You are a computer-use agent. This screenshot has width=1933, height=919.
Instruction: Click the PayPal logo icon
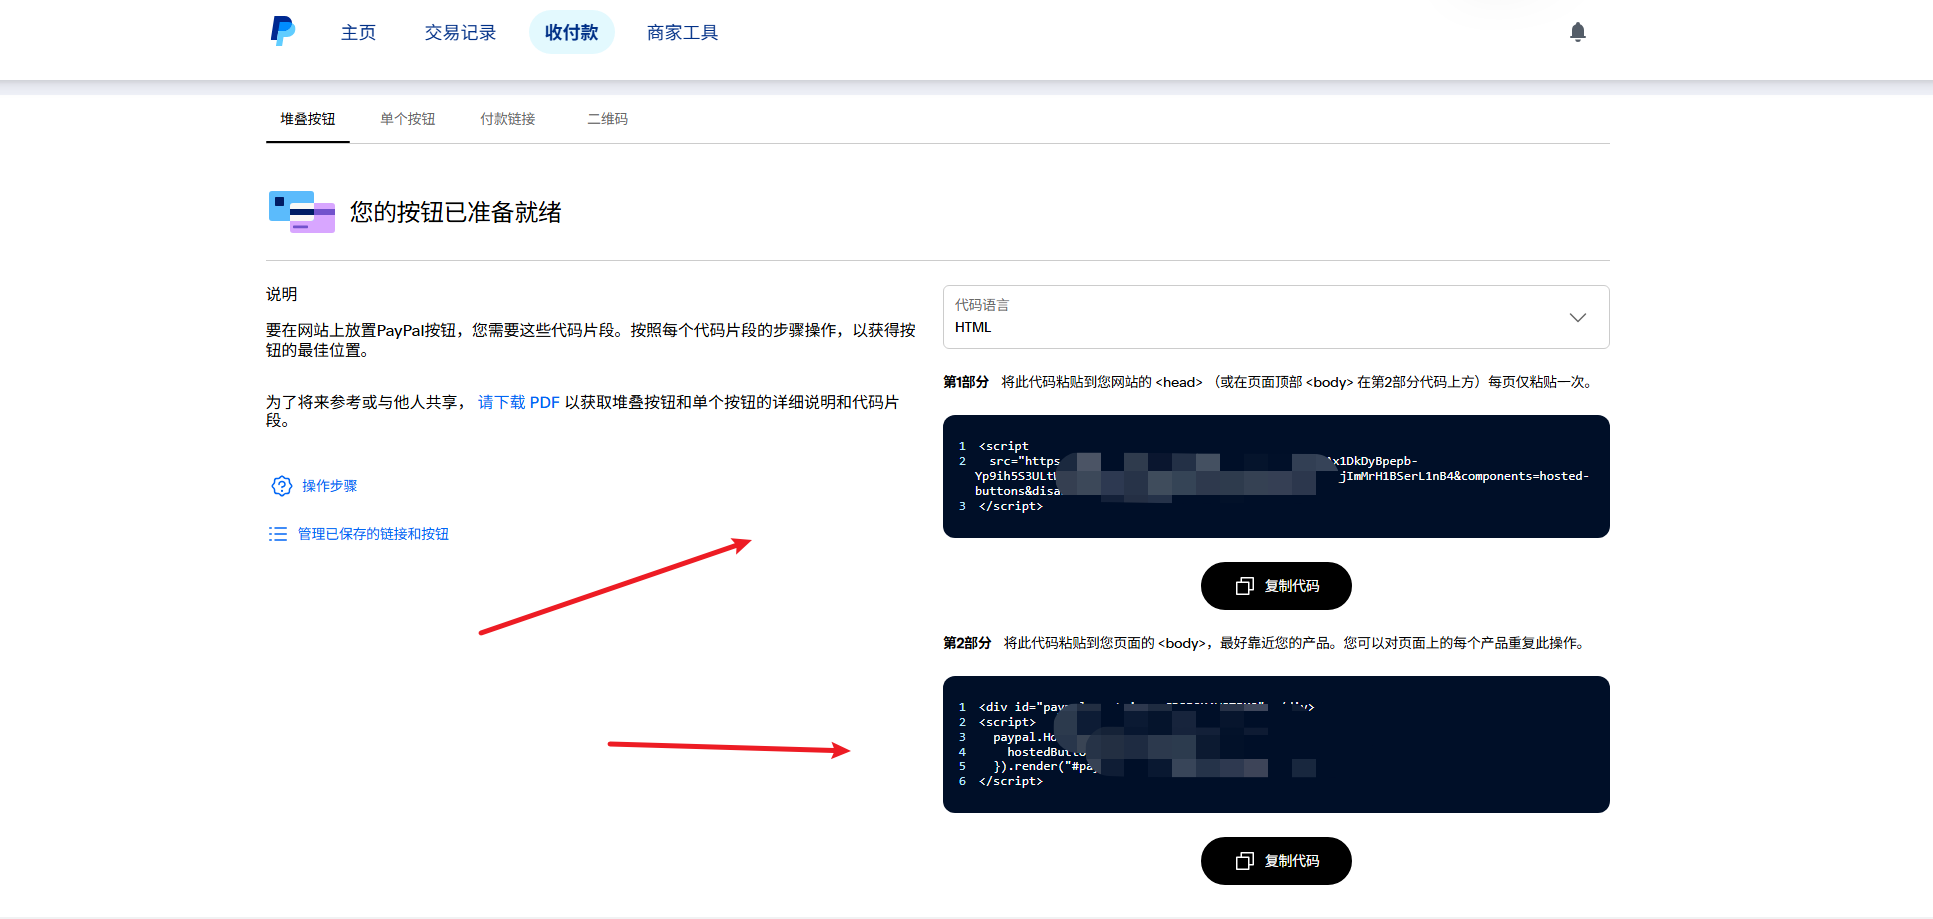click(283, 31)
